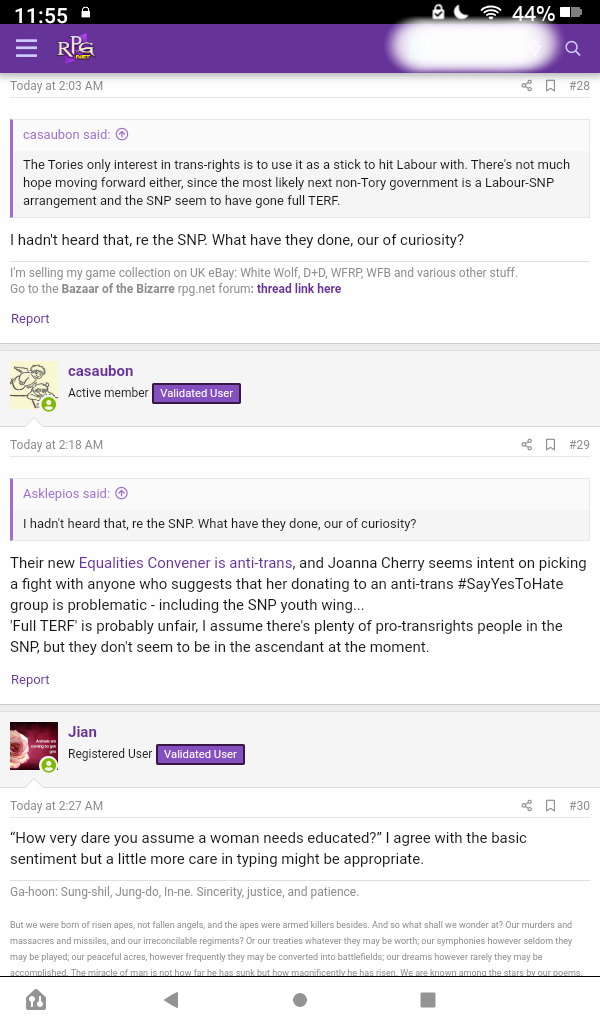Share post #30 via share icon
The width and height of the screenshot is (600, 1024).
(x=526, y=806)
